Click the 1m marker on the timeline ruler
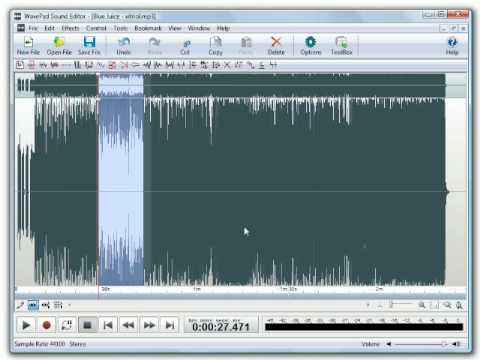The width and height of the screenshot is (480, 360). tap(197, 289)
